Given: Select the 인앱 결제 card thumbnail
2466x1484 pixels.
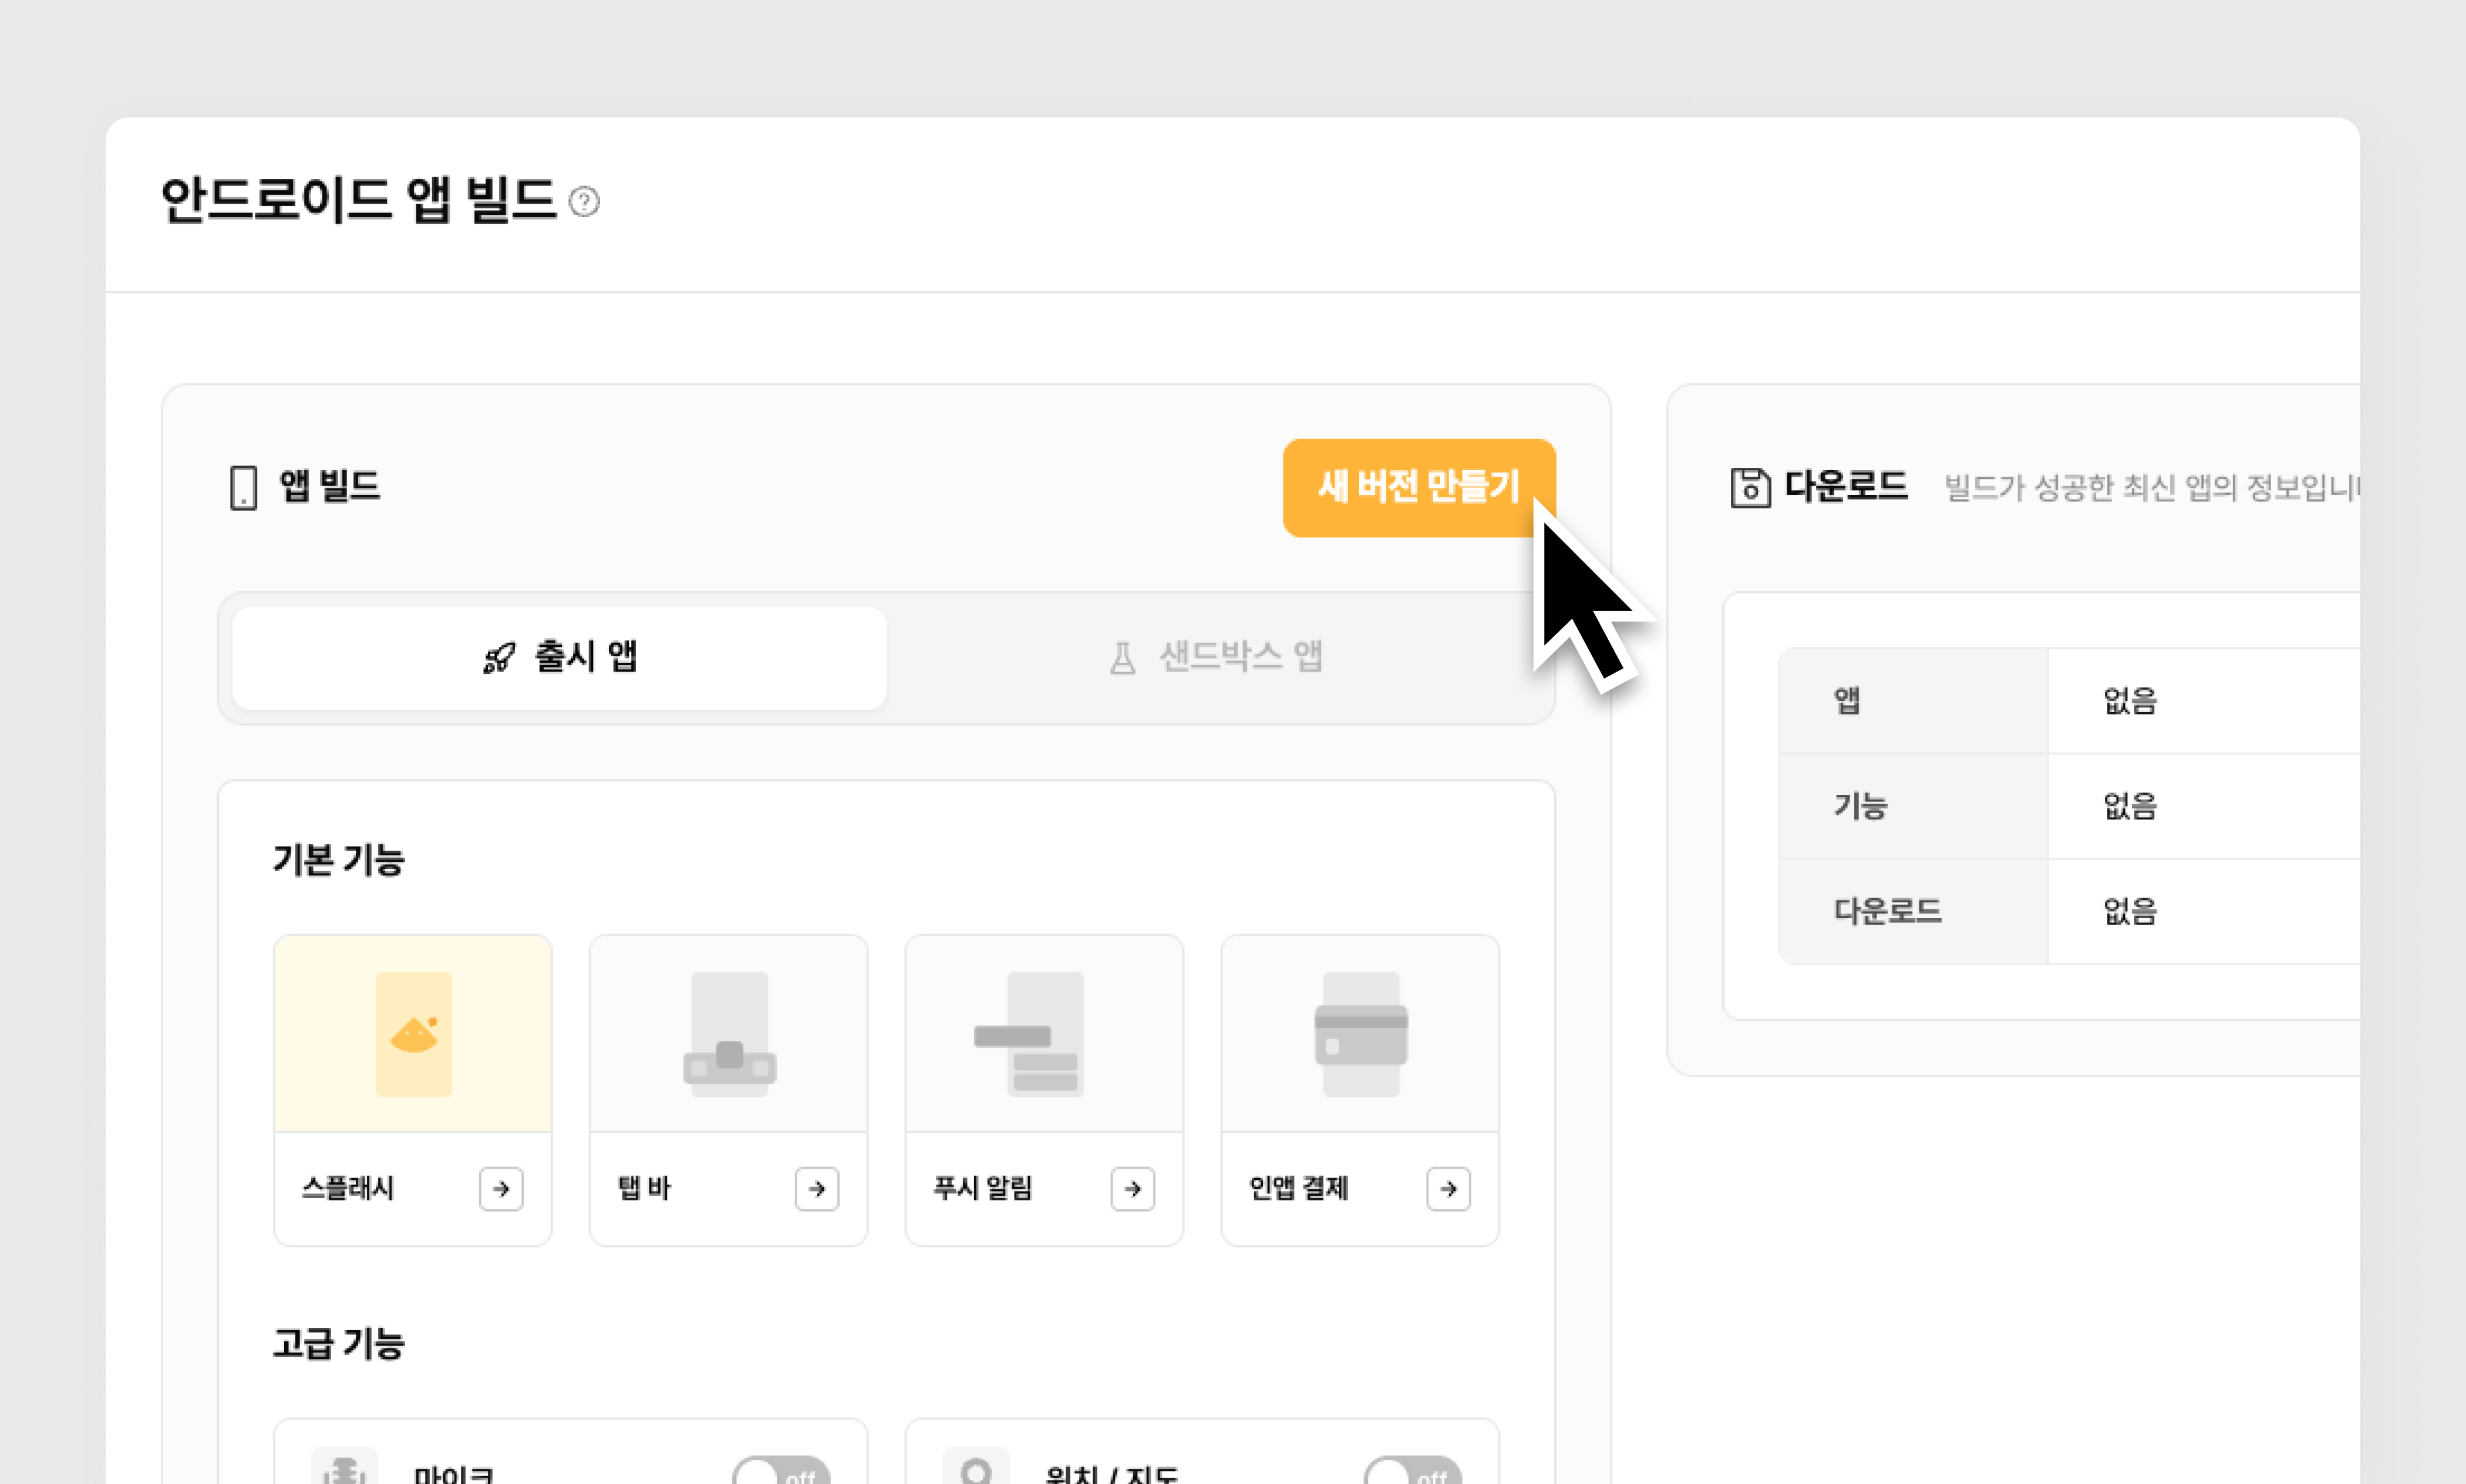Looking at the screenshot, I should point(1360,1034).
